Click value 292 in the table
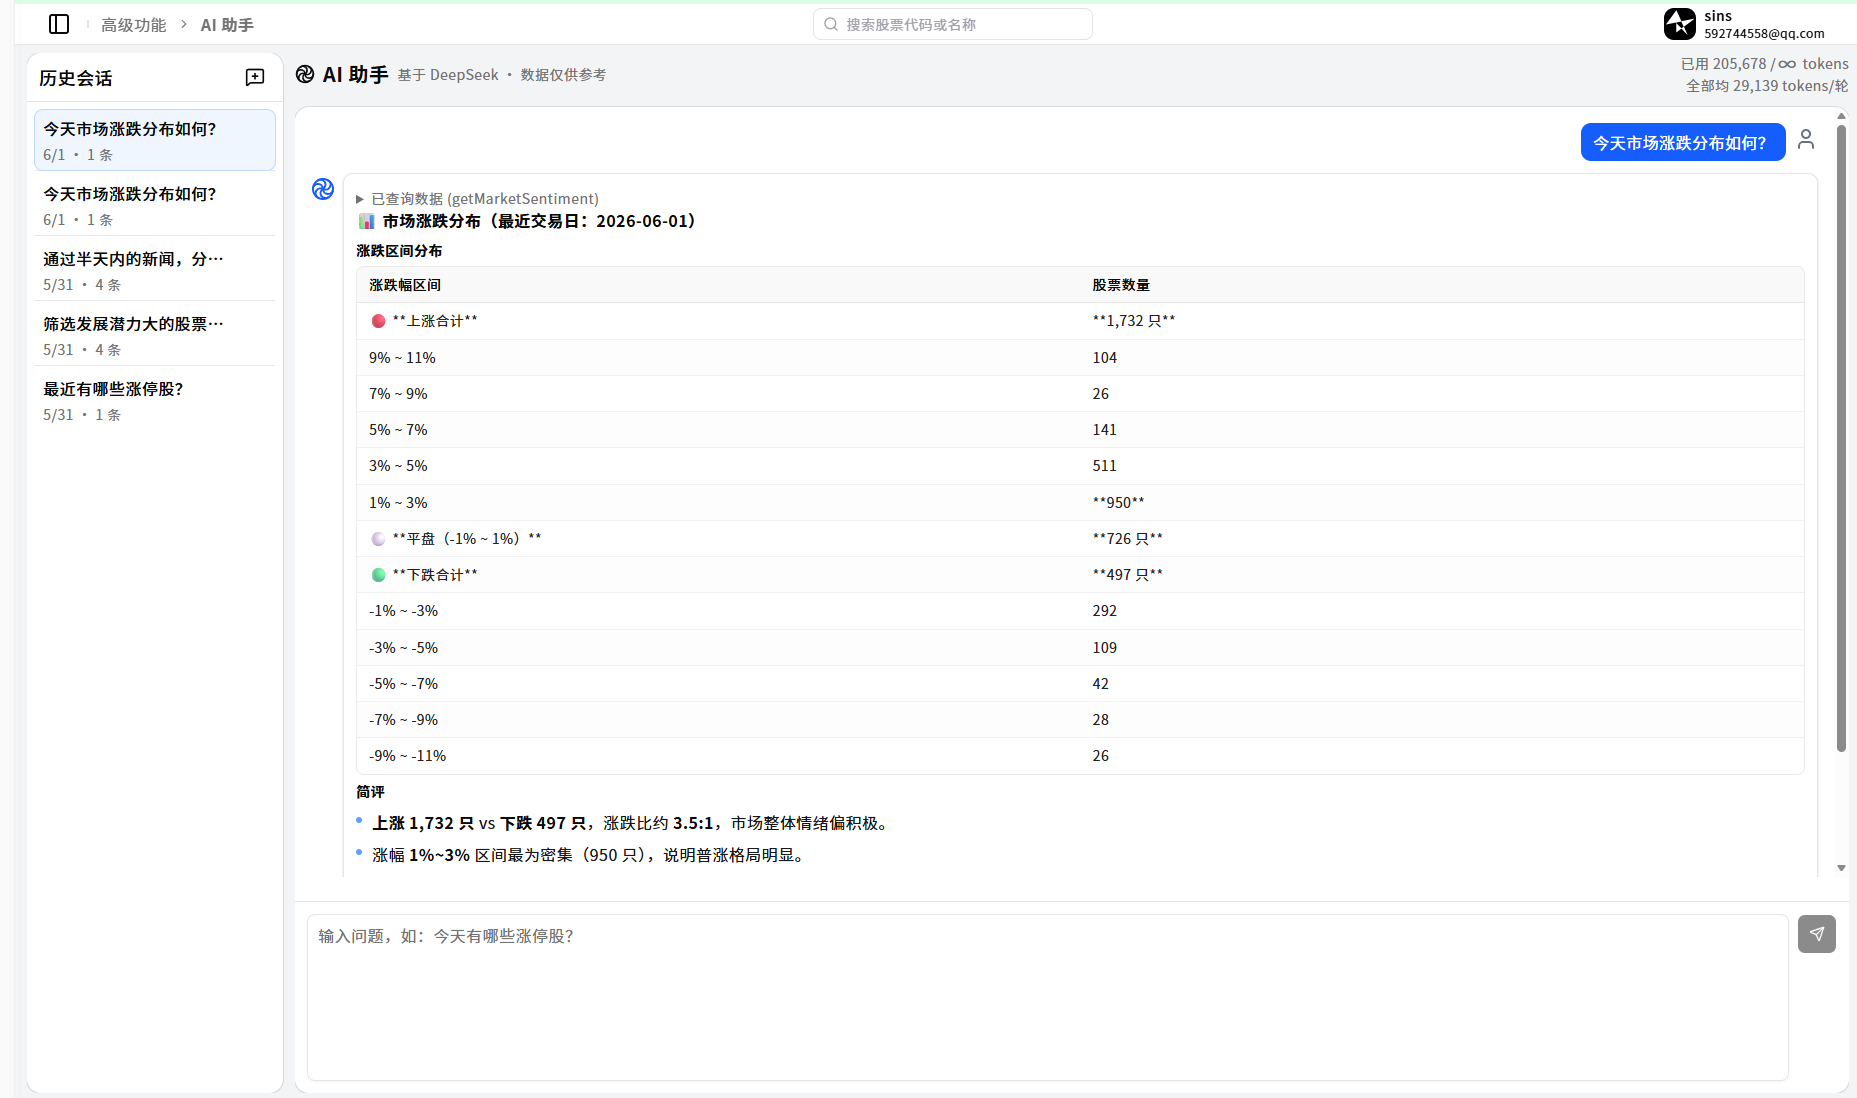This screenshot has width=1857, height=1098. coord(1104,611)
